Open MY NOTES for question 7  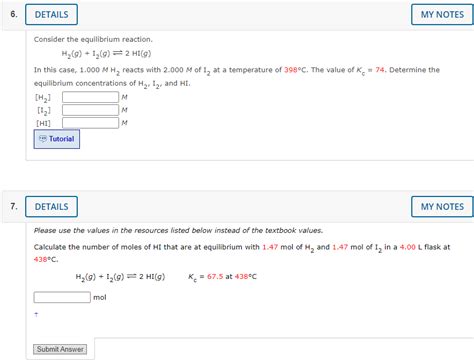[x=442, y=207]
